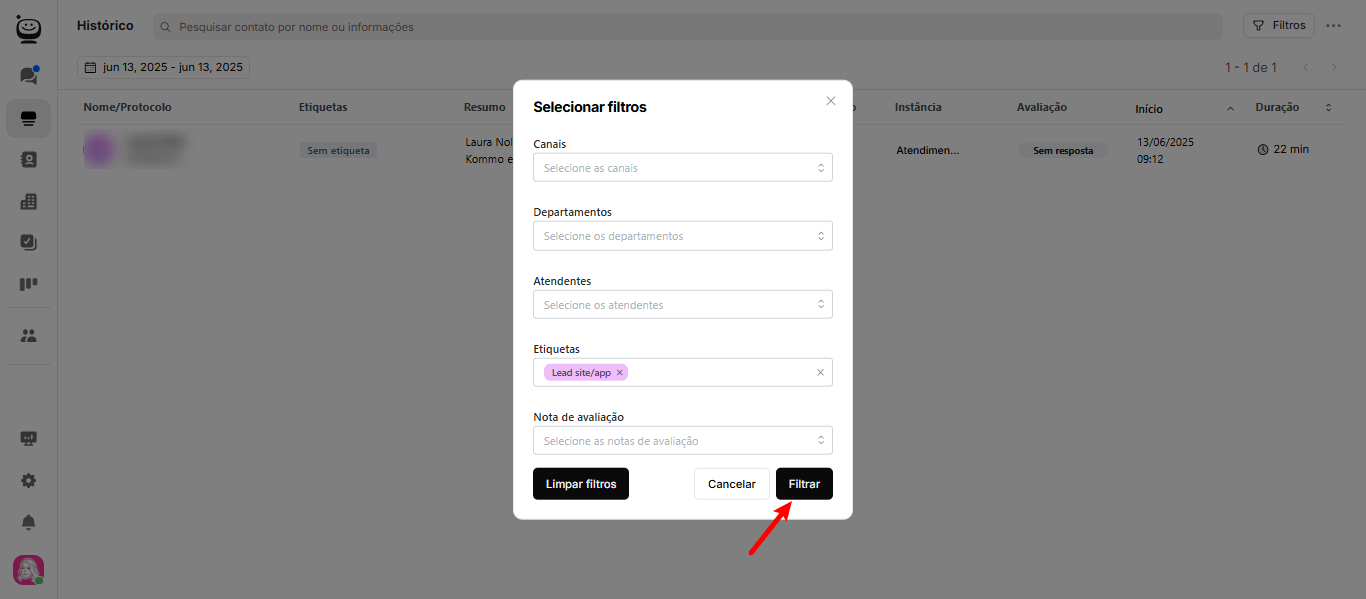Screen dimensions: 1366x599
Task: Open the notifications bell icon
Action: (28, 522)
